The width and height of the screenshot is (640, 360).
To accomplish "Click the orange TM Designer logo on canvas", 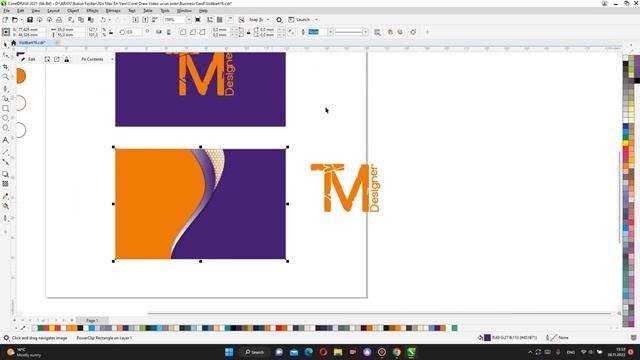I will point(345,188).
